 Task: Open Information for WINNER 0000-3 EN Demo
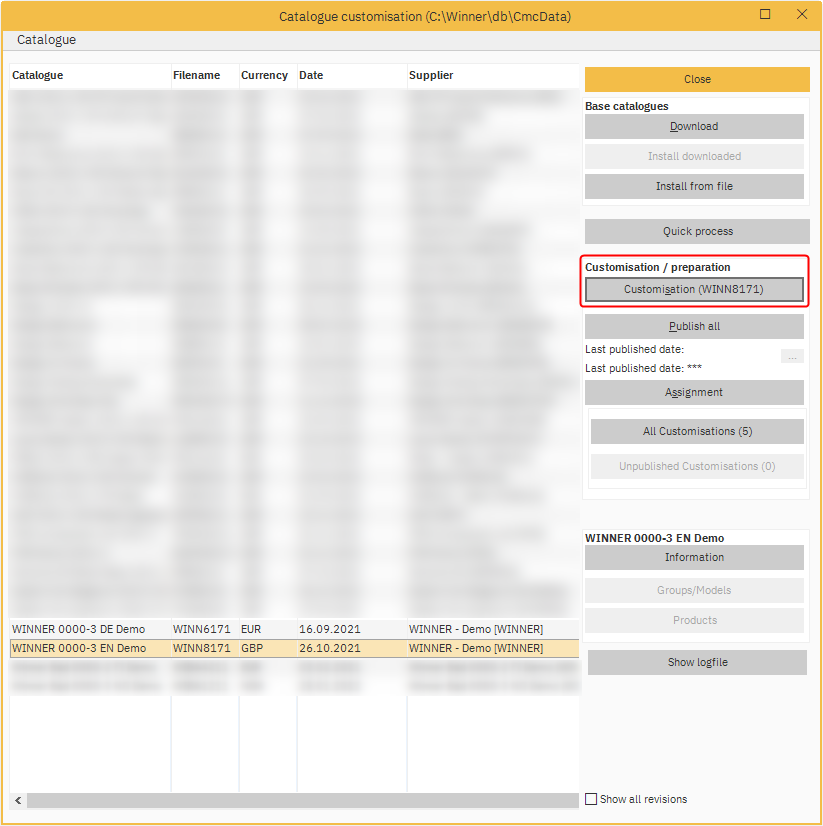click(694, 557)
